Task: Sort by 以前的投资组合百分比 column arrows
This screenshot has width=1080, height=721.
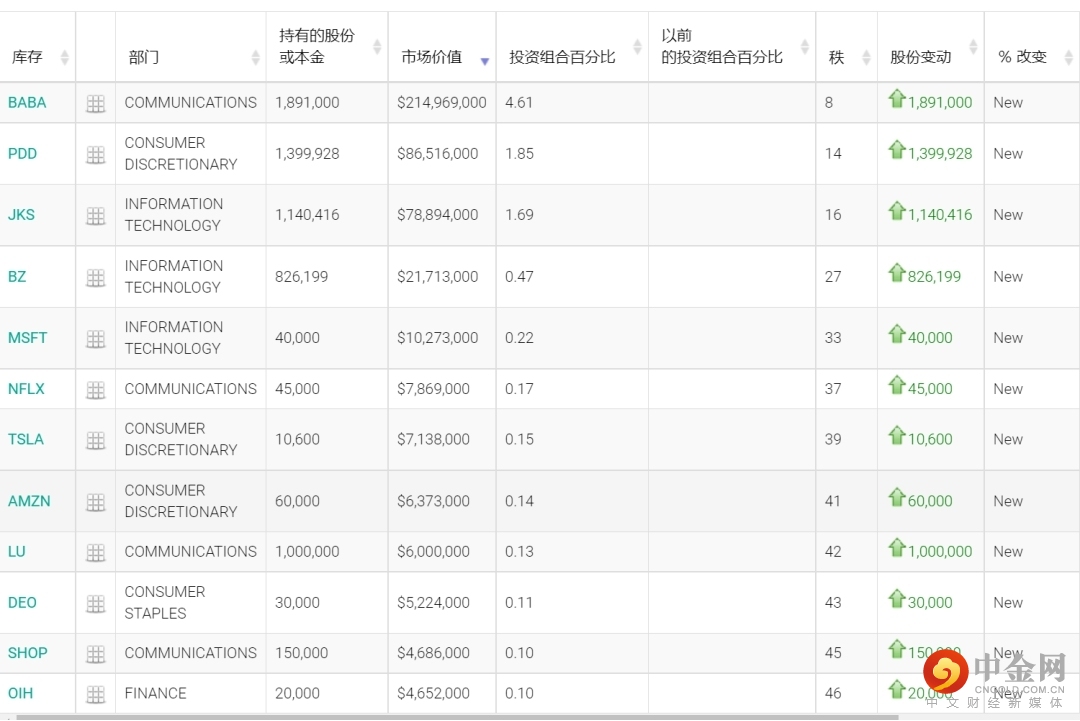Action: click(804, 47)
